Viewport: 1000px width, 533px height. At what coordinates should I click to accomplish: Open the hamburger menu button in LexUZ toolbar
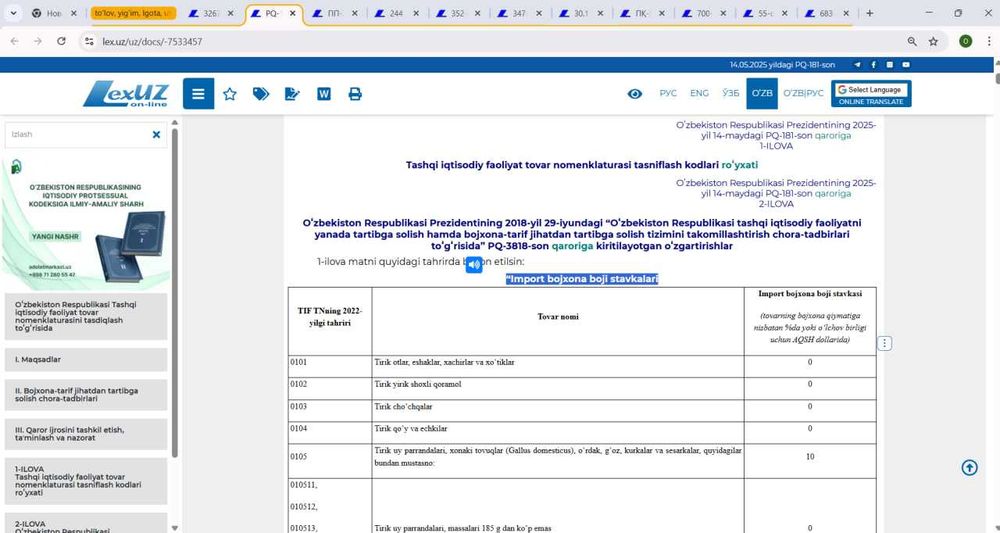[198, 94]
